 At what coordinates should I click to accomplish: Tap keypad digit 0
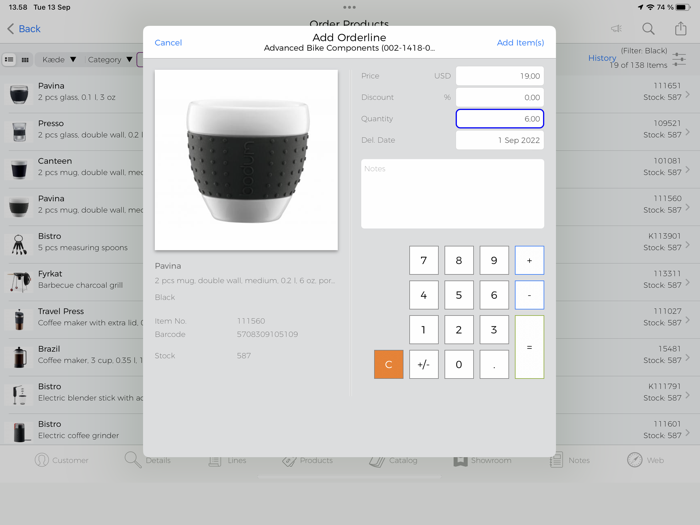tap(458, 365)
